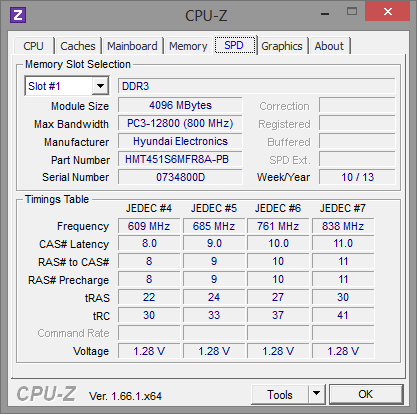Click the Ver. 1.66.1.x64 version text
The height and width of the screenshot is (414, 417).
click(125, 396)
